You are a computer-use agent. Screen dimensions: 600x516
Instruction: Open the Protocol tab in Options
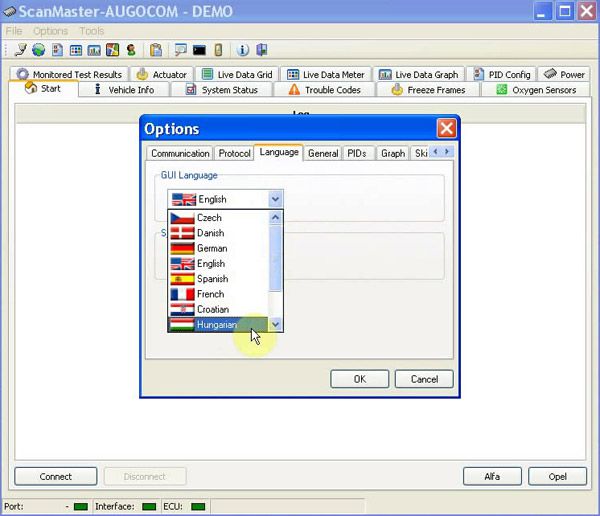click(x=234, y=153)
